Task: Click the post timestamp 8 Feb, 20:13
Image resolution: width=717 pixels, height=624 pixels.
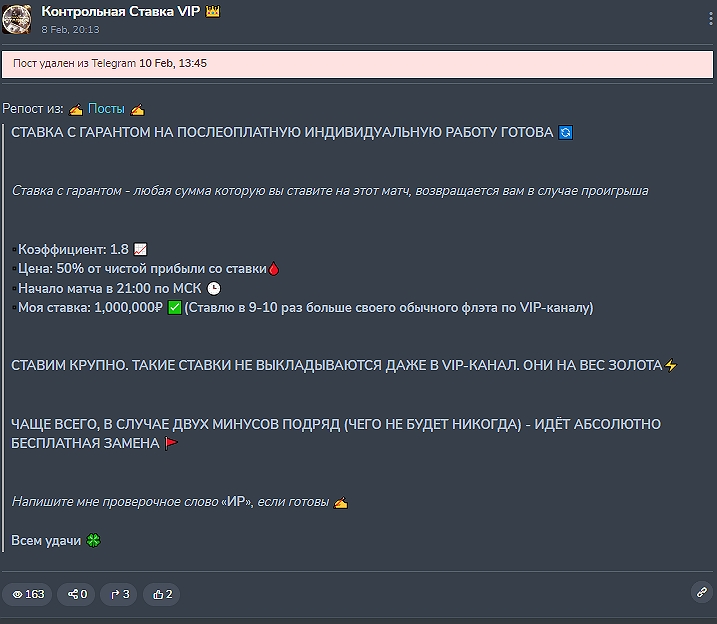Action: click(x=70, y=29)
